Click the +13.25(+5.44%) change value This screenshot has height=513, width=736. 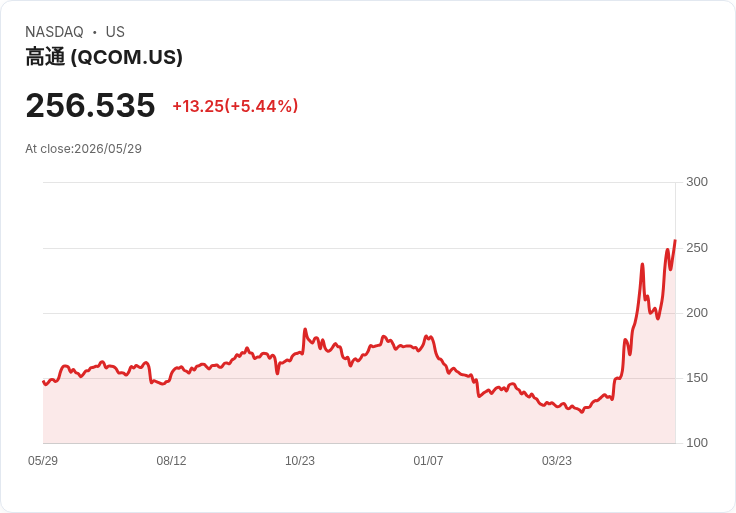[235, 106]
